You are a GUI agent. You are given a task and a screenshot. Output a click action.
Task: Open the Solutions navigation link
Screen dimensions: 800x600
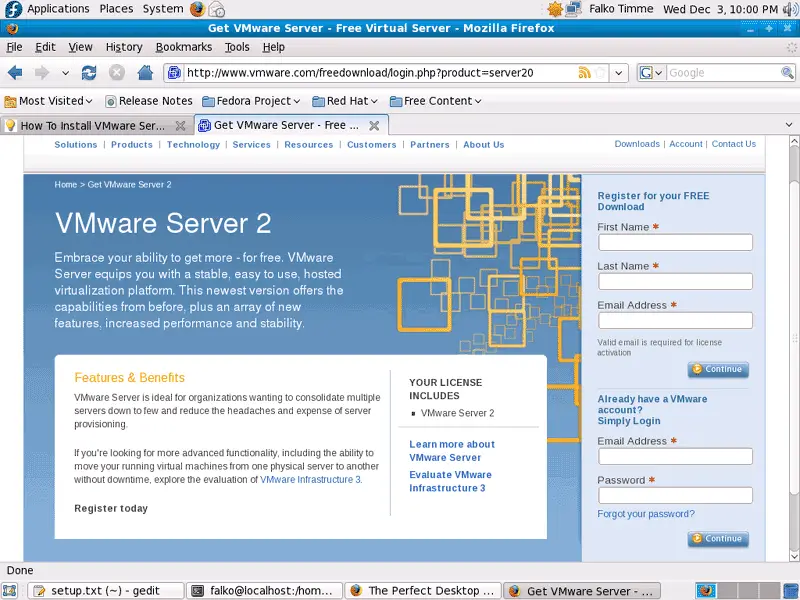[x=76, y=145]
